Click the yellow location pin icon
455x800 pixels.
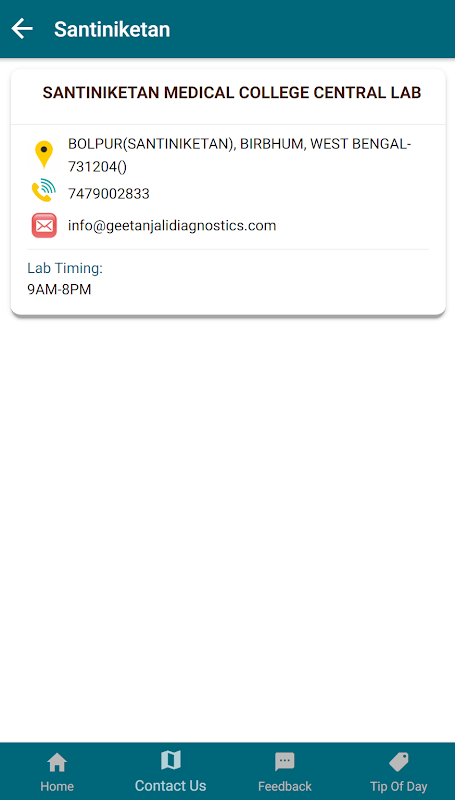tap(44, 155)
